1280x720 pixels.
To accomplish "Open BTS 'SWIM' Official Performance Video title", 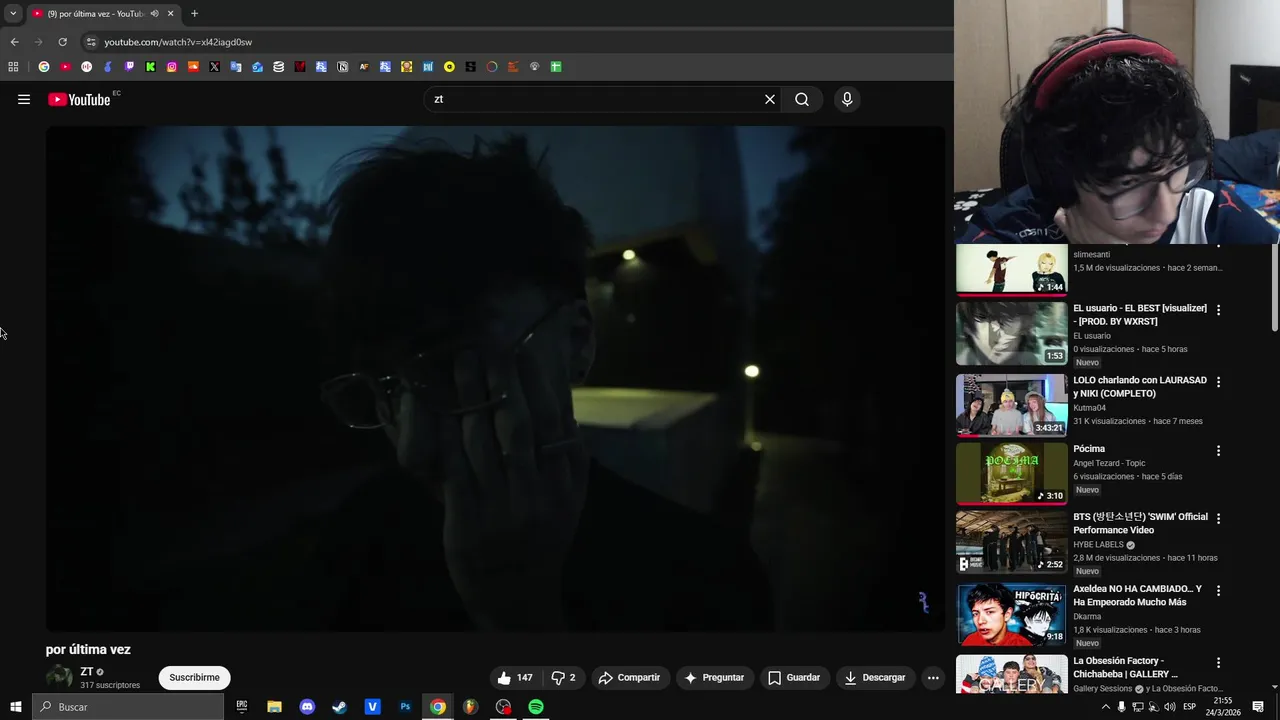I will point(1140,523).
